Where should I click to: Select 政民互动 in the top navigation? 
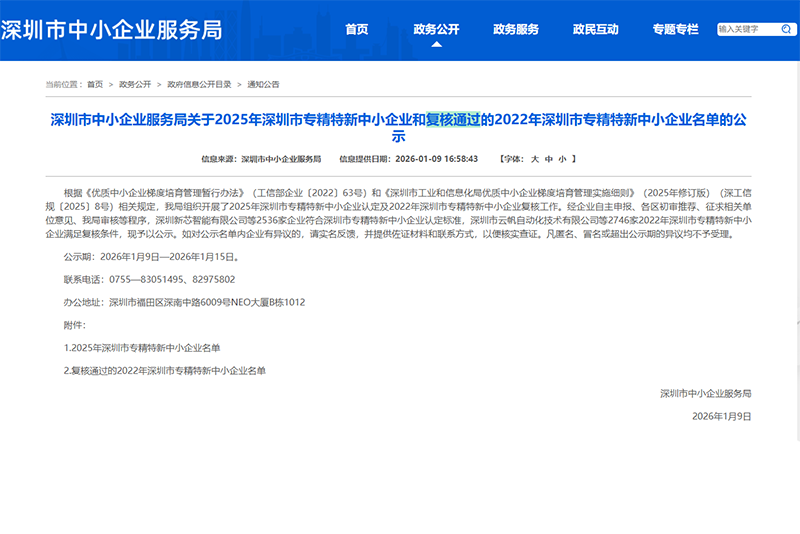coord(595,29)
